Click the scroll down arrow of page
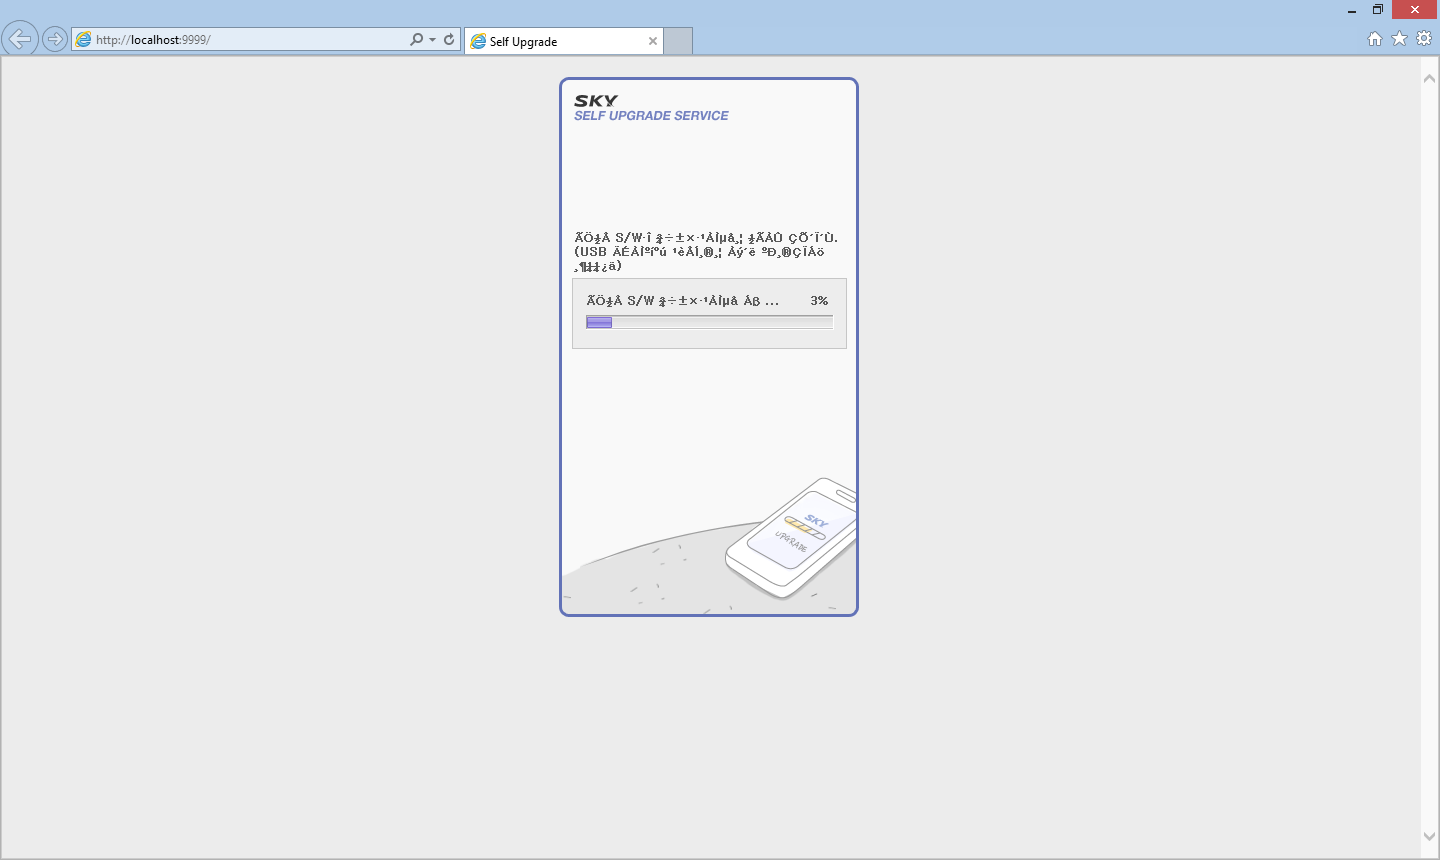 [1429, 837]
